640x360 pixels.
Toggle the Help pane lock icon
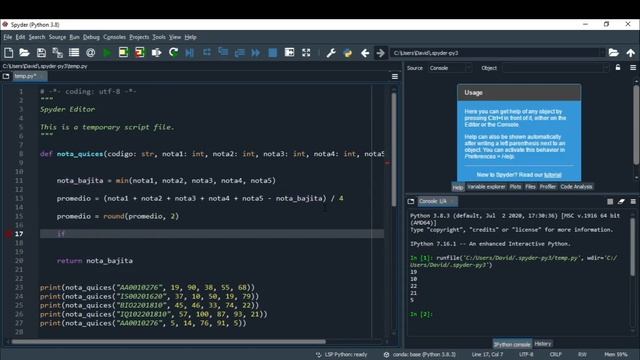point(618,68)
